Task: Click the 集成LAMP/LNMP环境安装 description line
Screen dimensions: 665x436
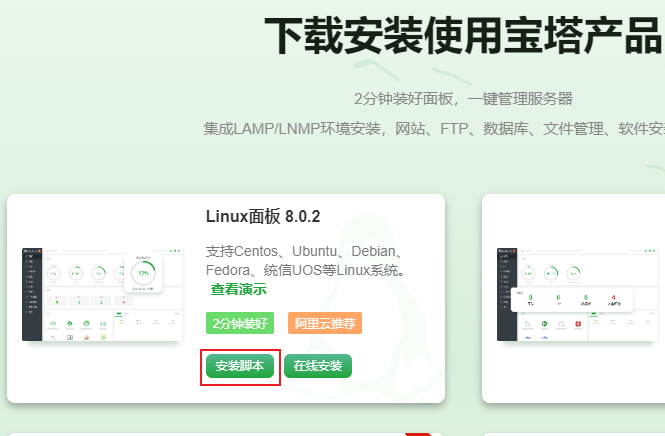Action: [x=434, y=129]
